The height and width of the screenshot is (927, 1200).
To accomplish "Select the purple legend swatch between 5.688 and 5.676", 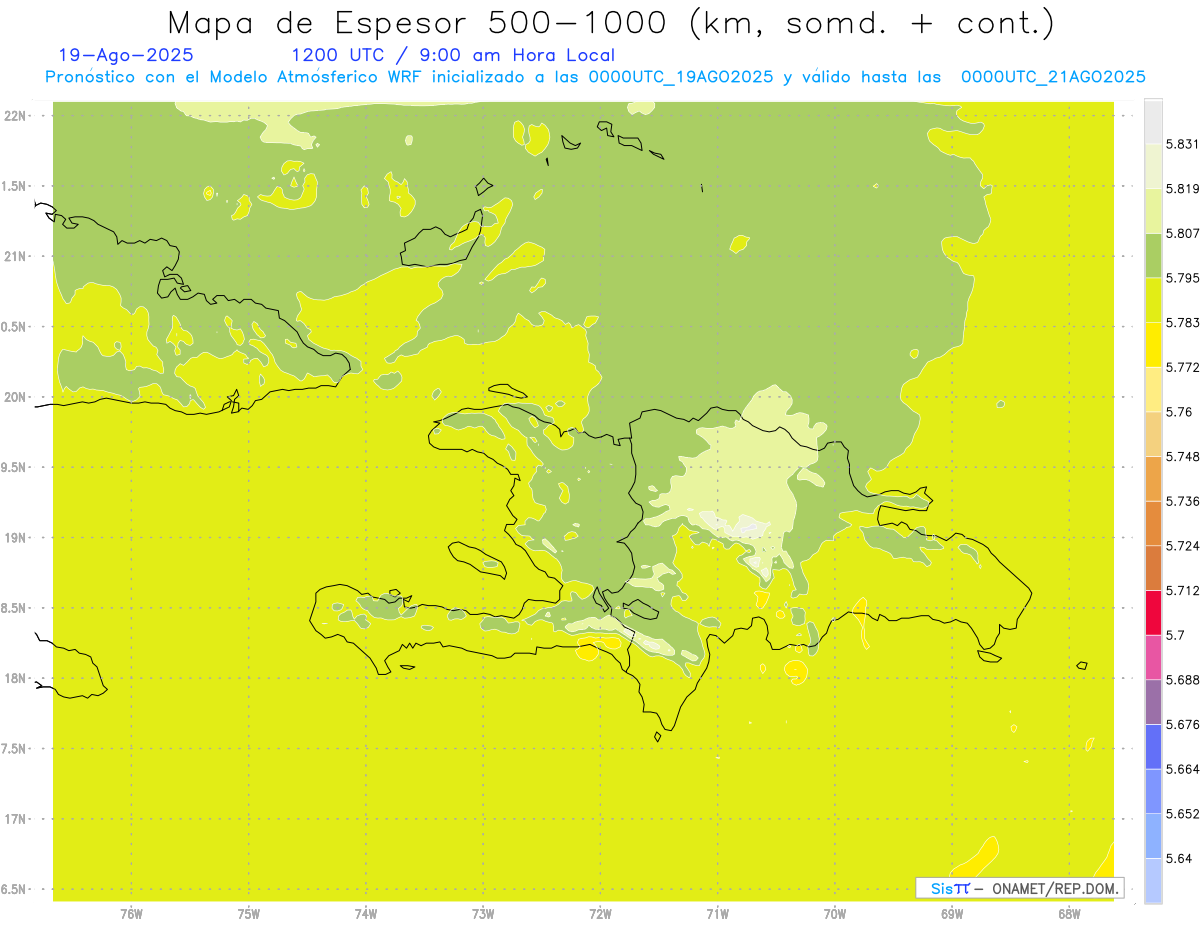I will 1153,702.
